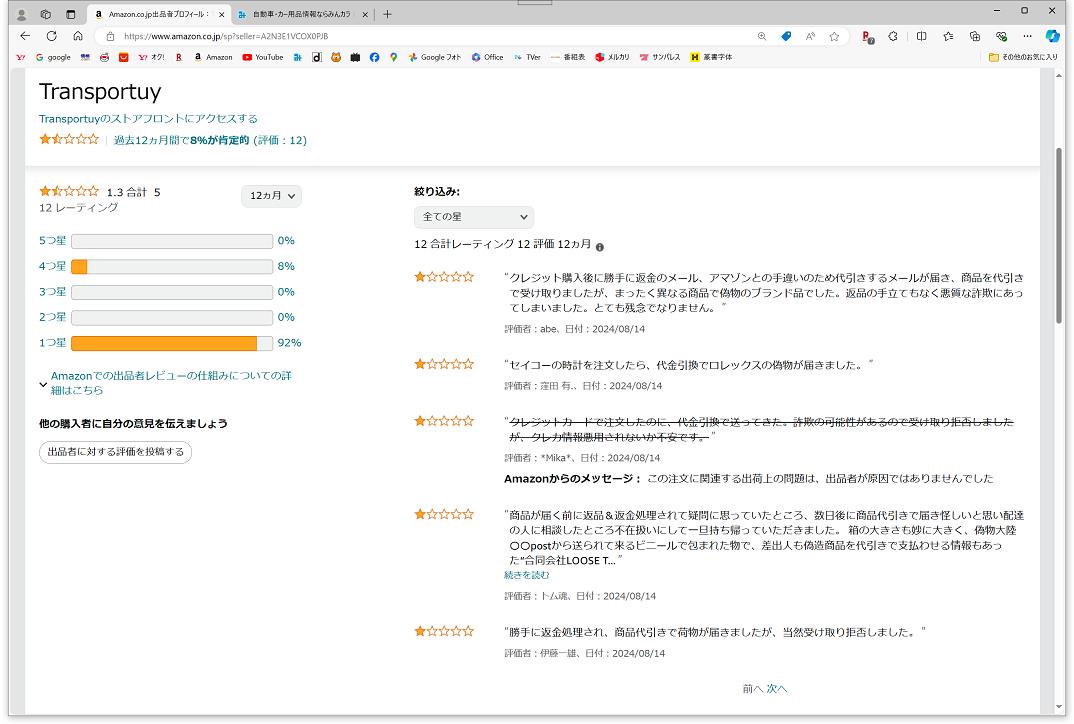1074x724 pixels.
Task: Open the YouTube bookmark
Action: point(263,58)
